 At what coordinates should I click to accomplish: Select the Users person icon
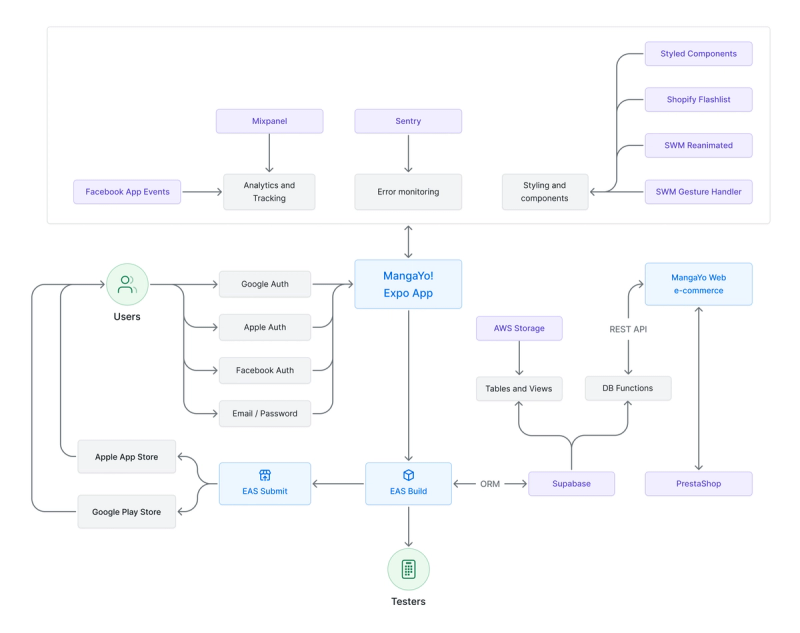(x=127, y=284)
